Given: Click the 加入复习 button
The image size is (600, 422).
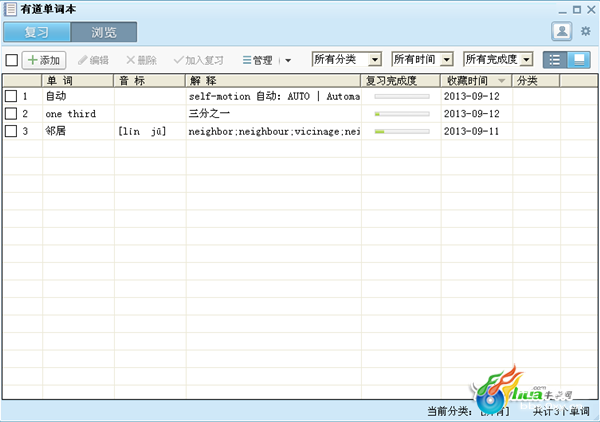Looking at the screenshot, I should [198, 60].
